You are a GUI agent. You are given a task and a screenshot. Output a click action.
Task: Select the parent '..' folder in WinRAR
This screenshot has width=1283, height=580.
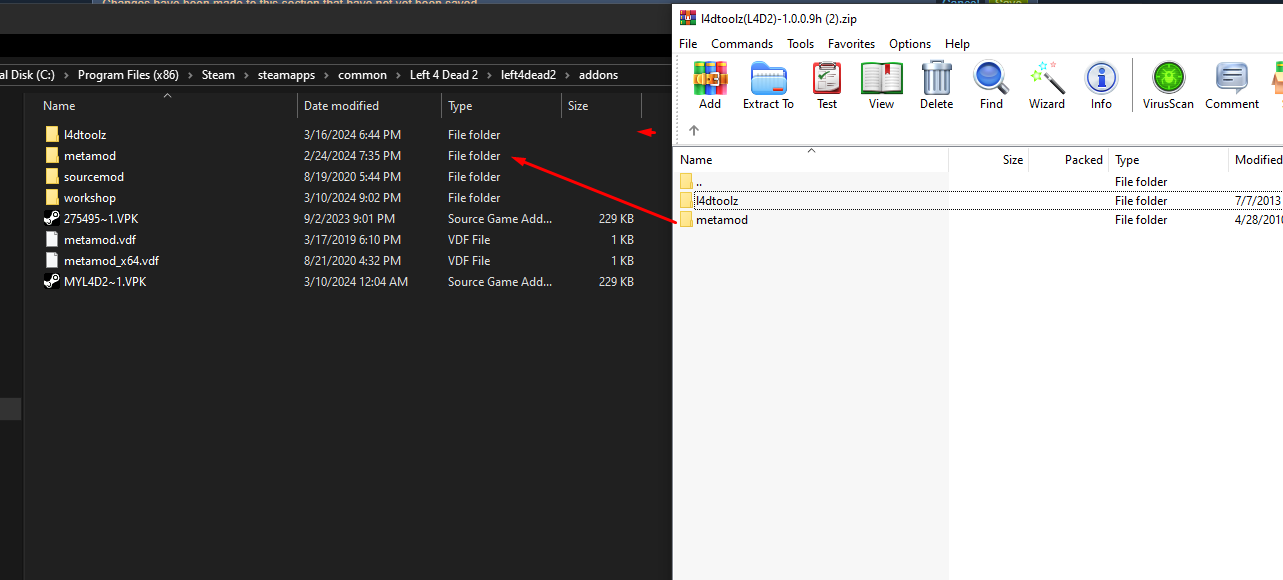coord(686,181)
